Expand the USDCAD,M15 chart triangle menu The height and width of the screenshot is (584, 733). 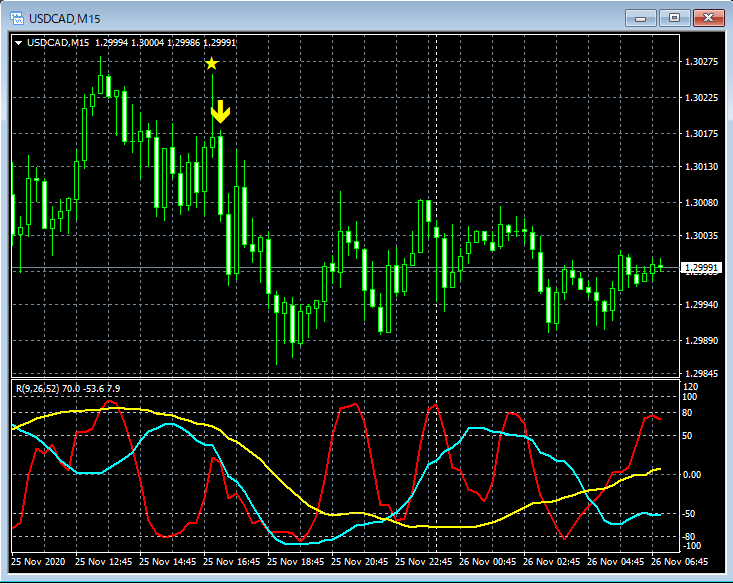(x=18, y=42)
